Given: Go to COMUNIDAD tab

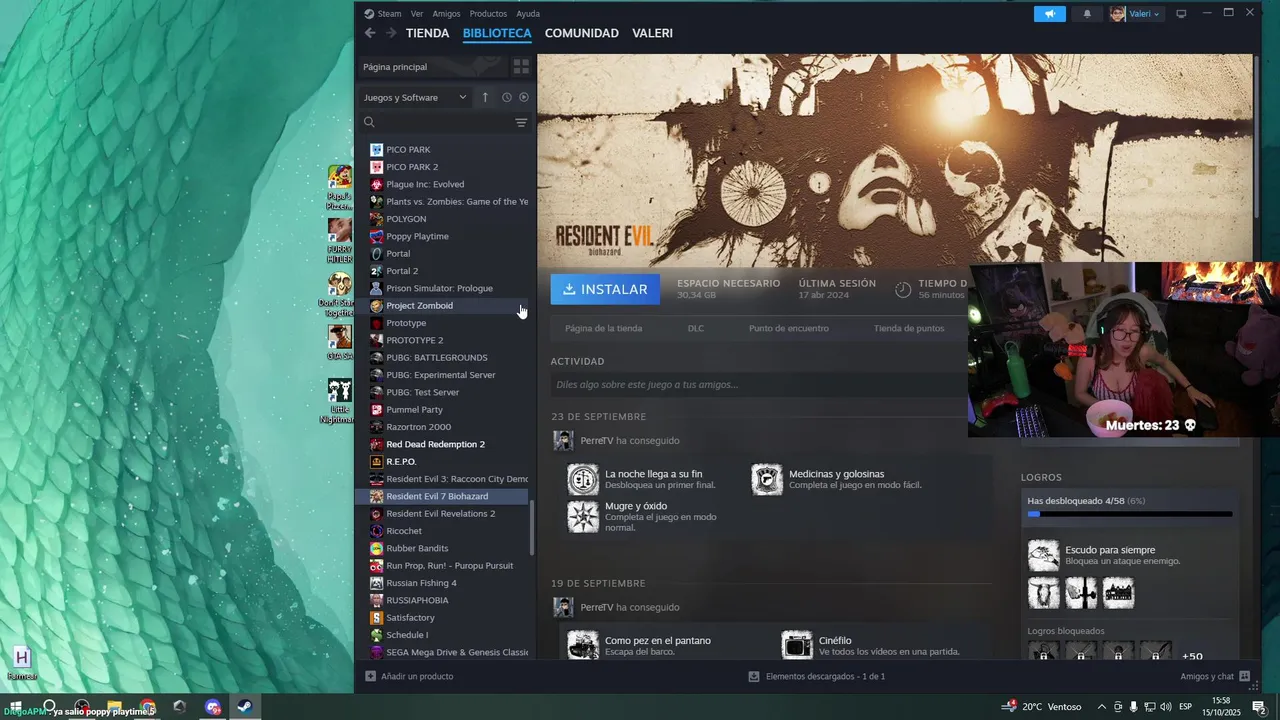Looking at the screenshot, I should point(581,33).
